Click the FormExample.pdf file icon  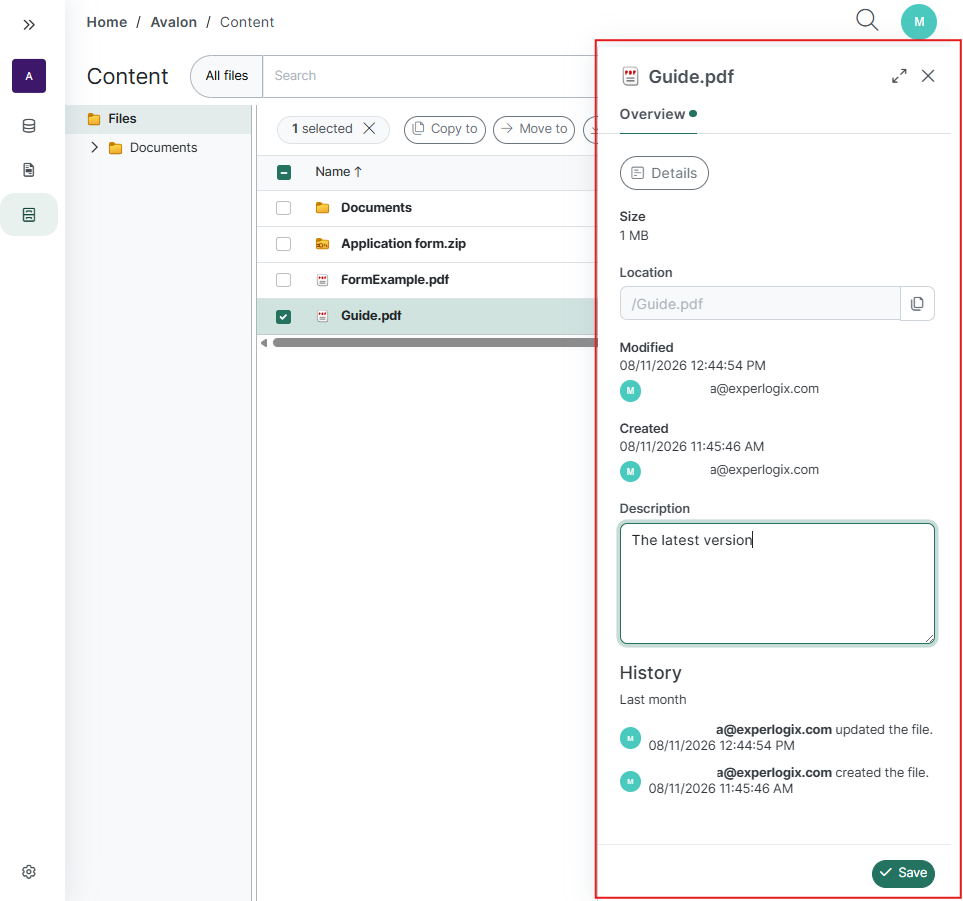tap(322, 280)
